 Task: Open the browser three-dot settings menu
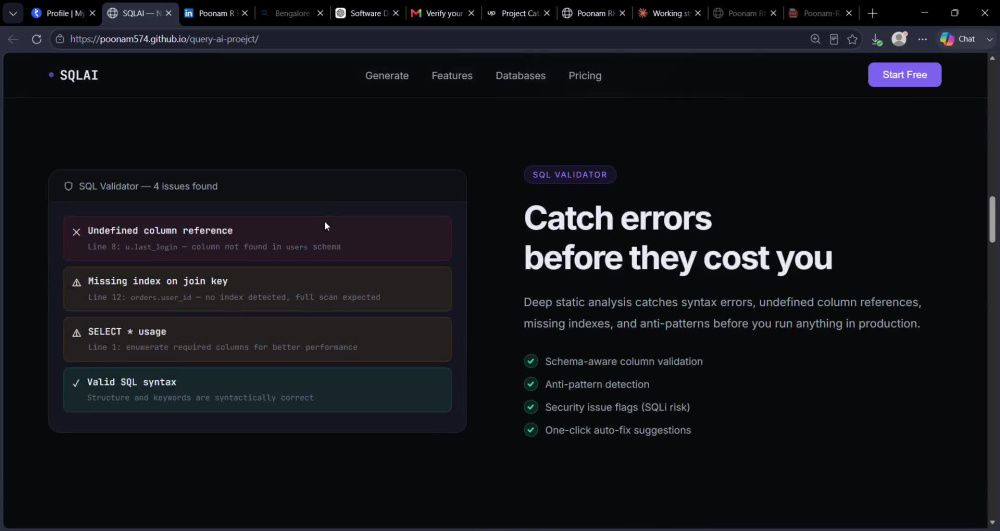point(922,39)
